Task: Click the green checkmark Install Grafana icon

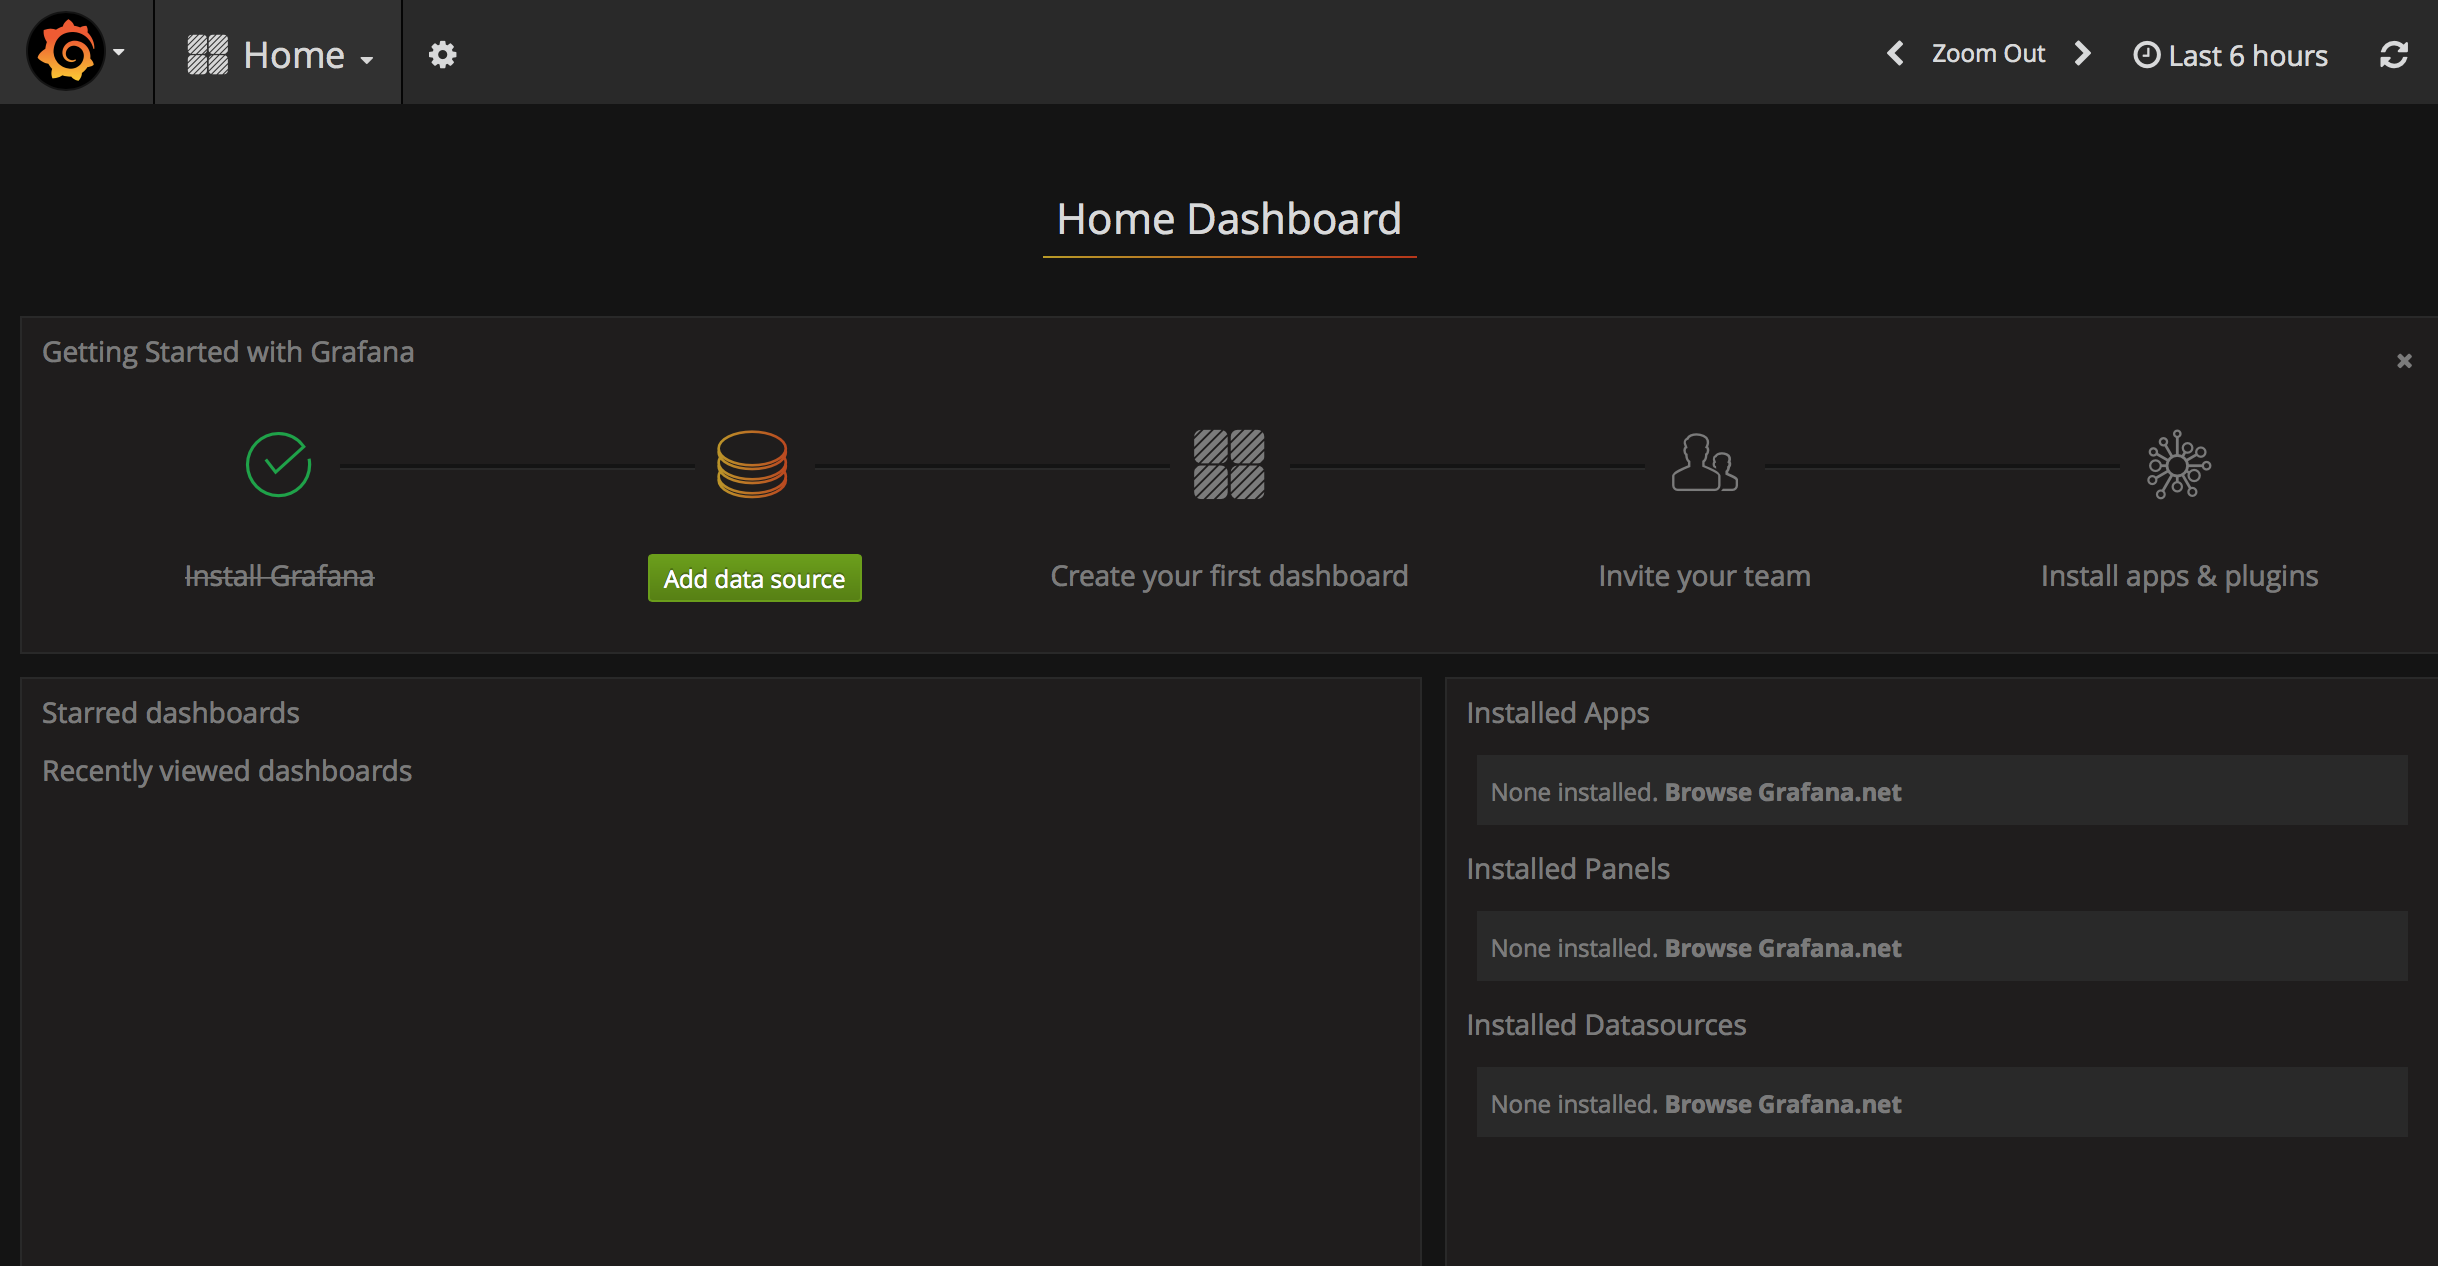Action: 279,464
